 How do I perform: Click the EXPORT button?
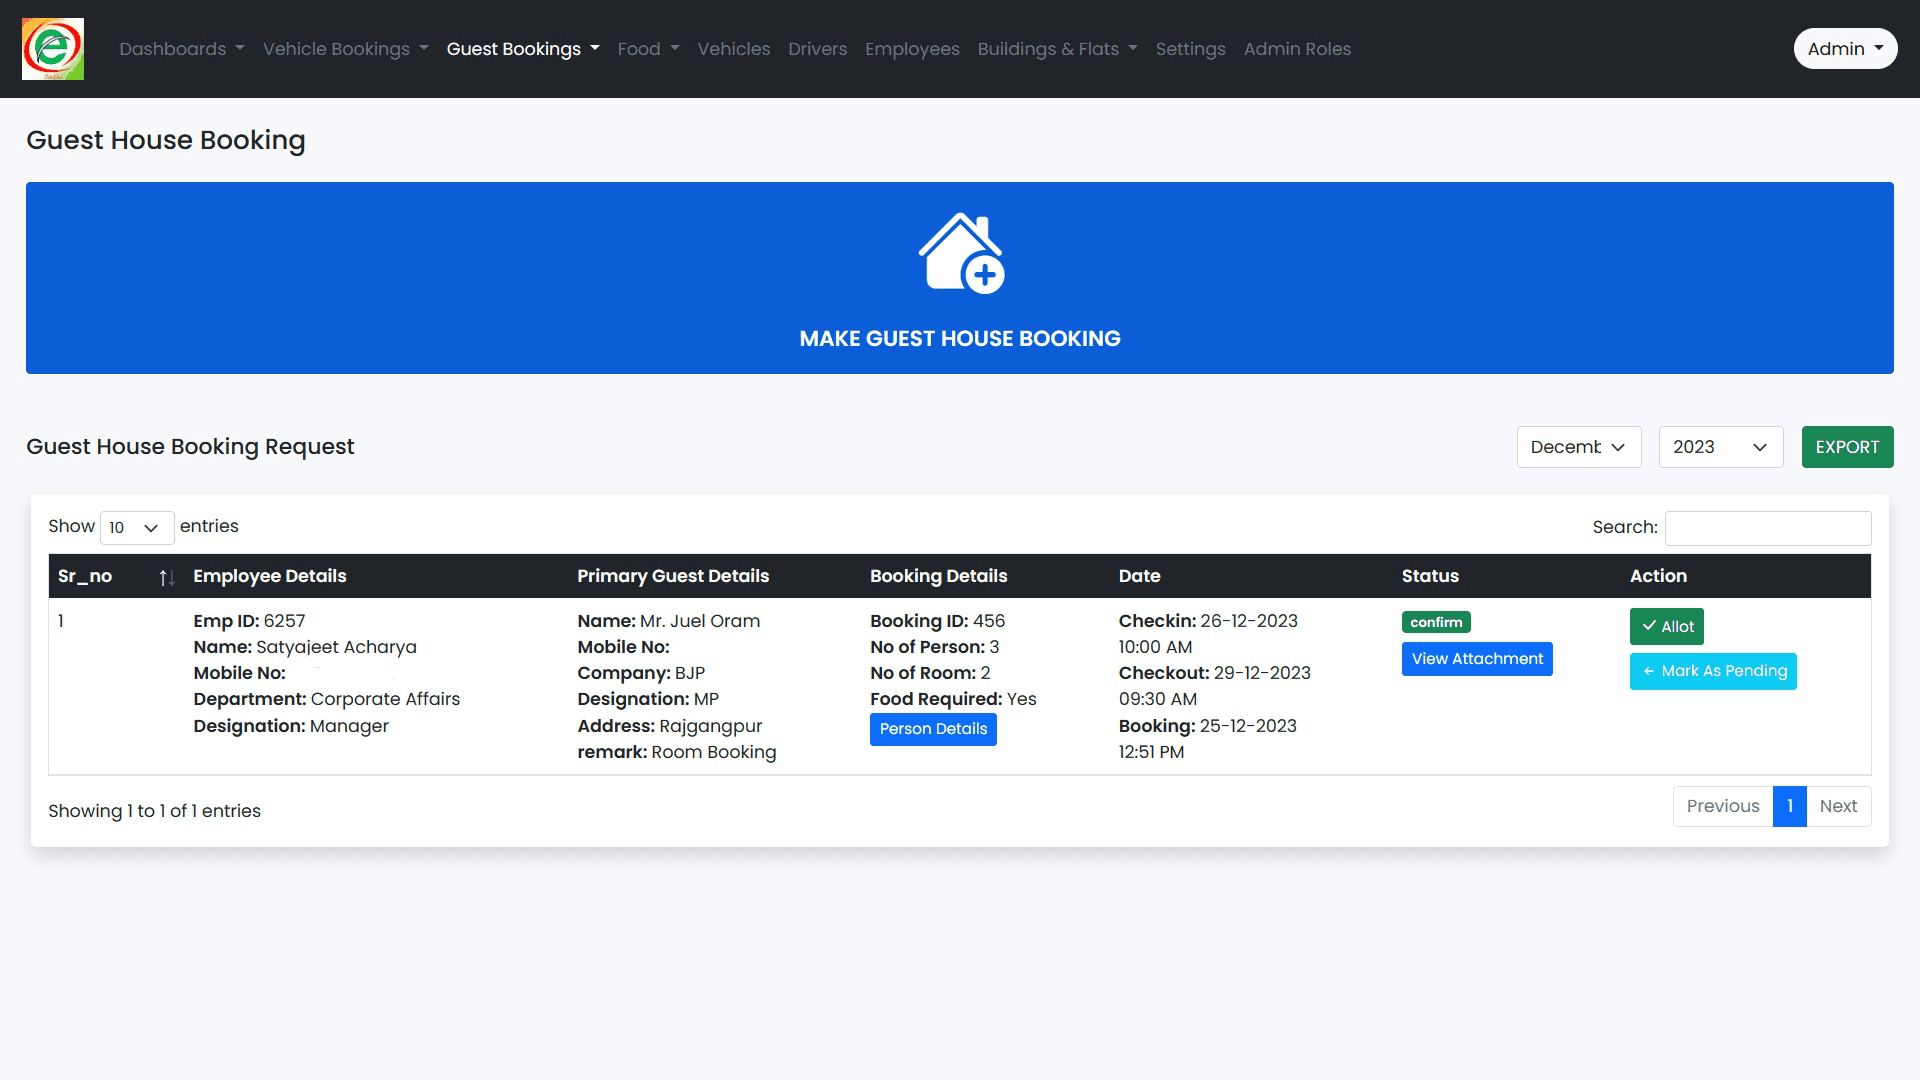[1846, 447]
